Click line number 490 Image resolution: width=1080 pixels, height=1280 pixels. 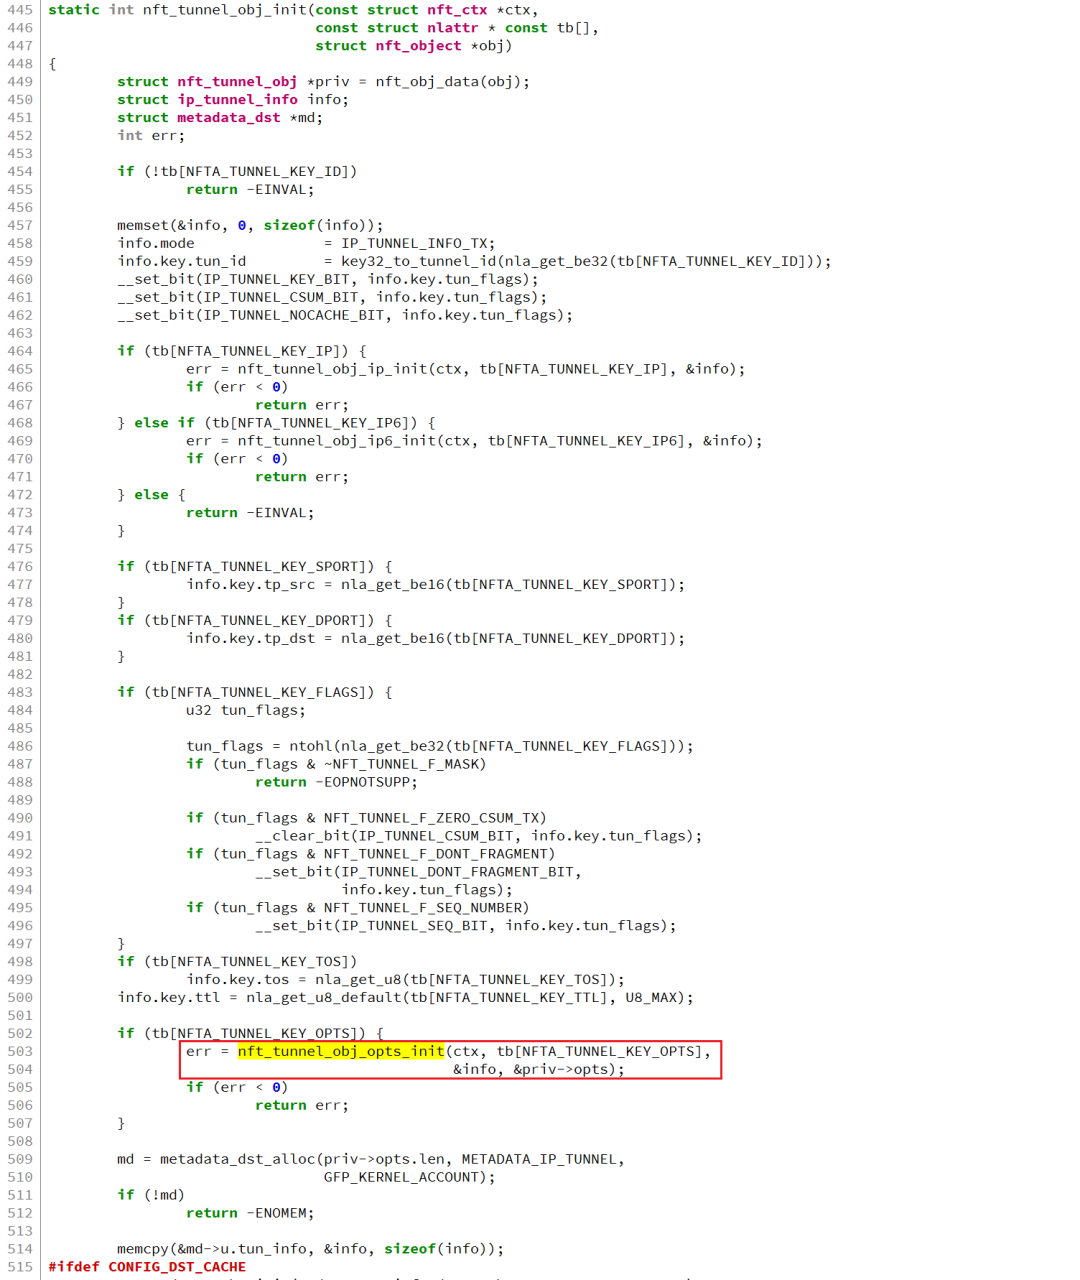[20, 818]
